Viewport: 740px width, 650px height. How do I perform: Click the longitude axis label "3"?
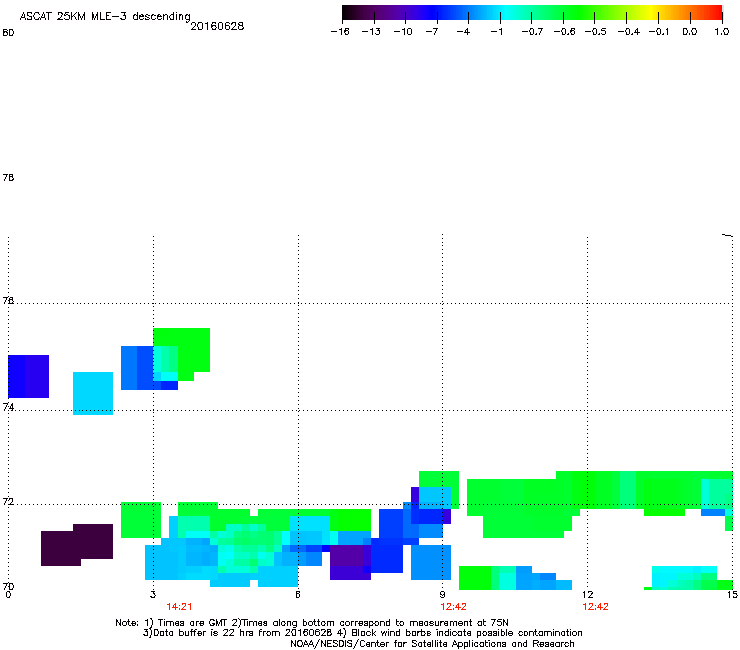(x=153, y=594)
